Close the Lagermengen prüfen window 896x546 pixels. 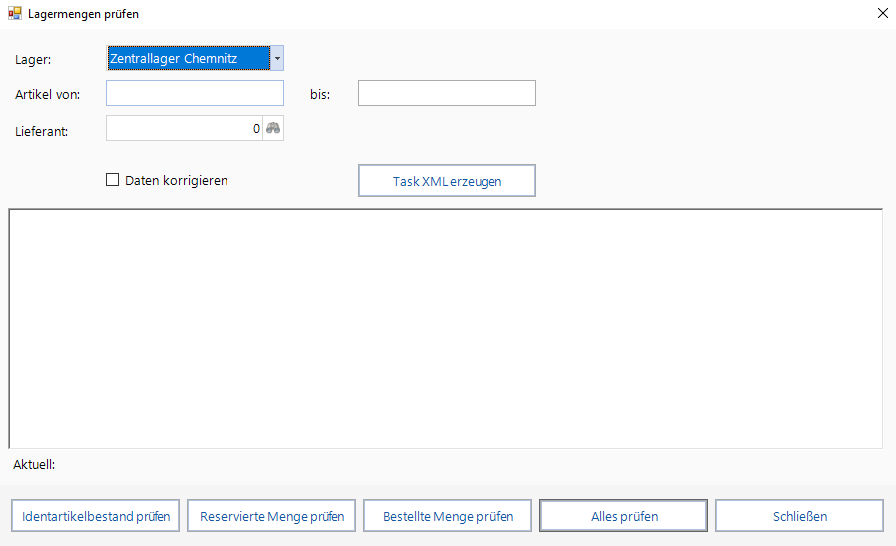(878, 14)
